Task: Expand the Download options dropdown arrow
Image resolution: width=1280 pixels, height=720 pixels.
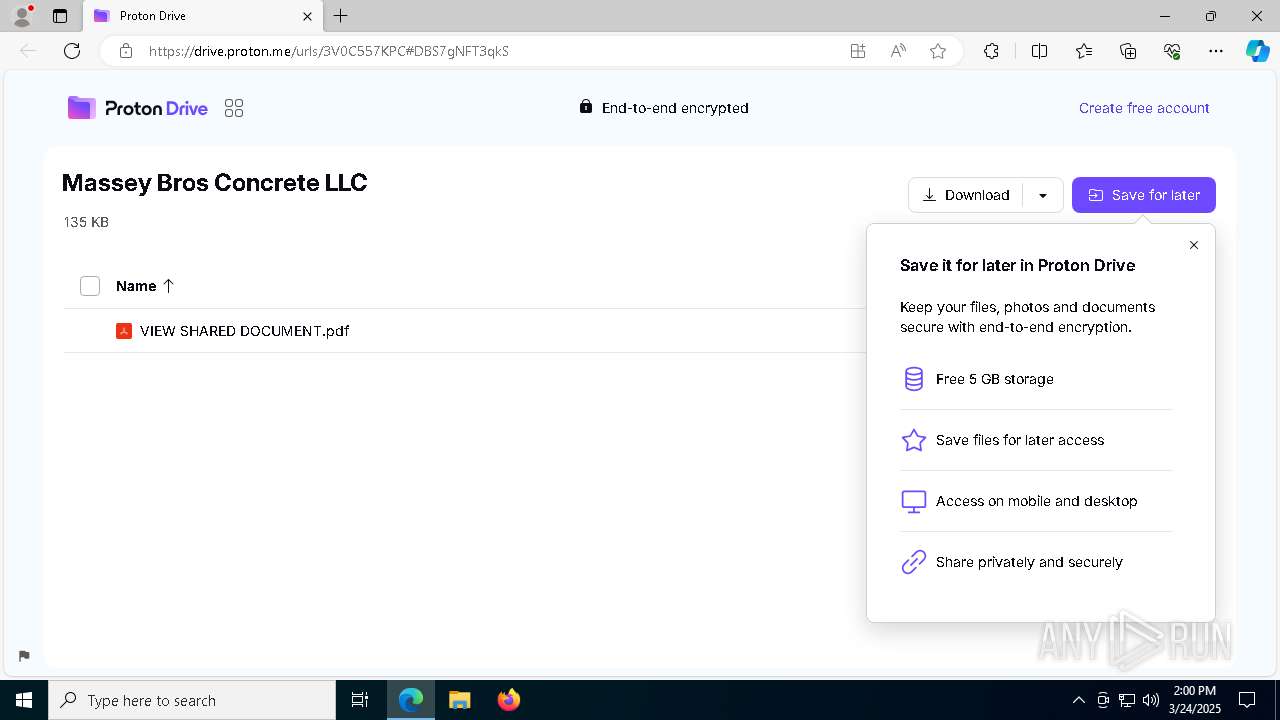Action: tap(1042, 195)
